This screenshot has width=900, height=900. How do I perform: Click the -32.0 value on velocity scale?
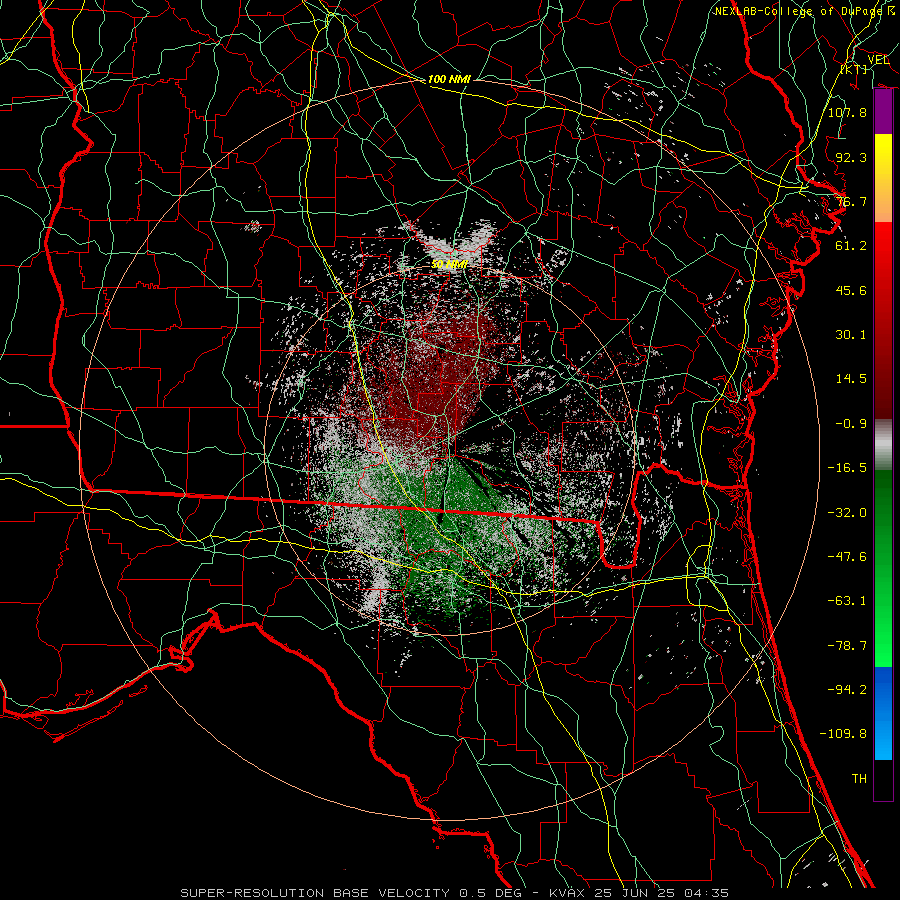click(x=847, y=513)
